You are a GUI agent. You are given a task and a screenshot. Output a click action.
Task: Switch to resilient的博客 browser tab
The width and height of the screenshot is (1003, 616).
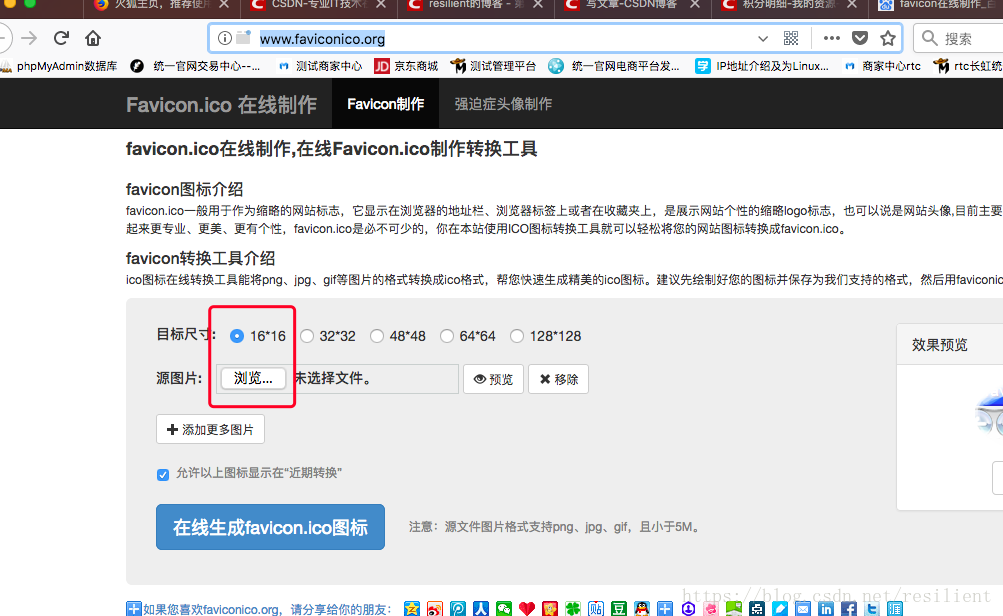point(475,5)
